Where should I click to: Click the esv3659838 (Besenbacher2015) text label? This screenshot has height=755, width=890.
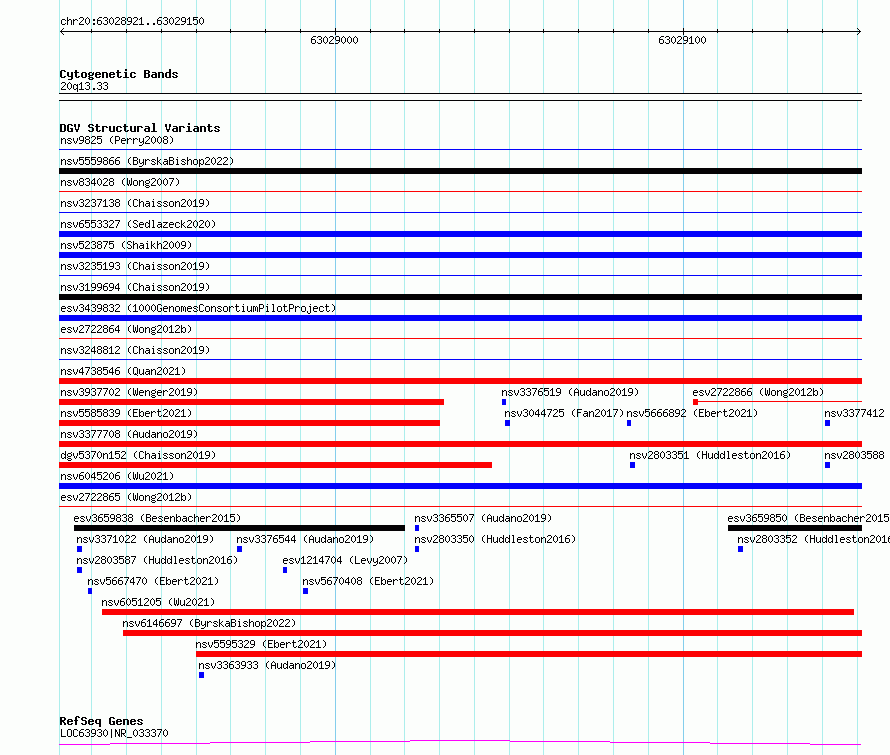coord(157,518)
